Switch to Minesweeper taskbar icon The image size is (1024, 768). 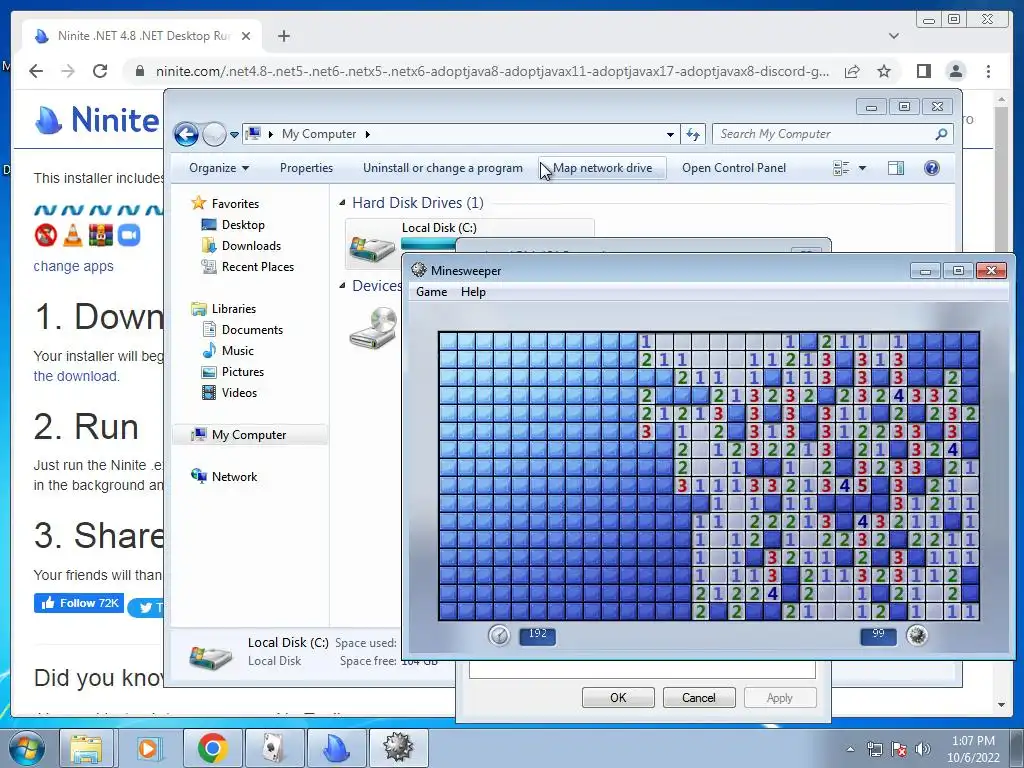tap(398, 748)
